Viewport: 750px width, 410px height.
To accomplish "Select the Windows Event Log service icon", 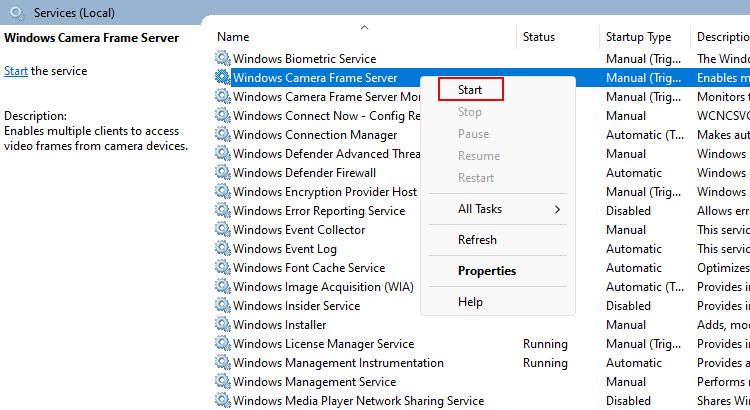I will (x=222, y=249).
